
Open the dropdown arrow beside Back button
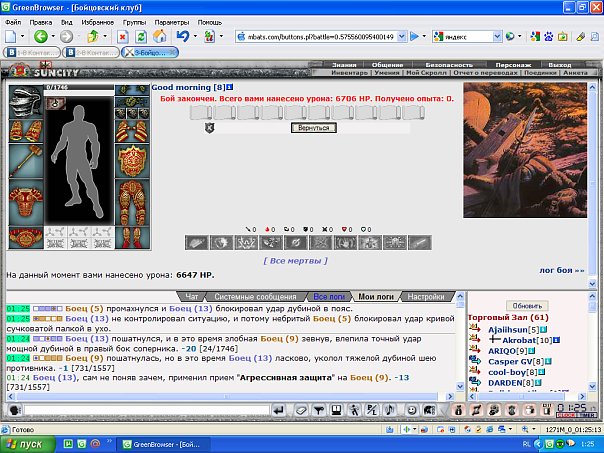pyautogui.click(x=53, y=37)
